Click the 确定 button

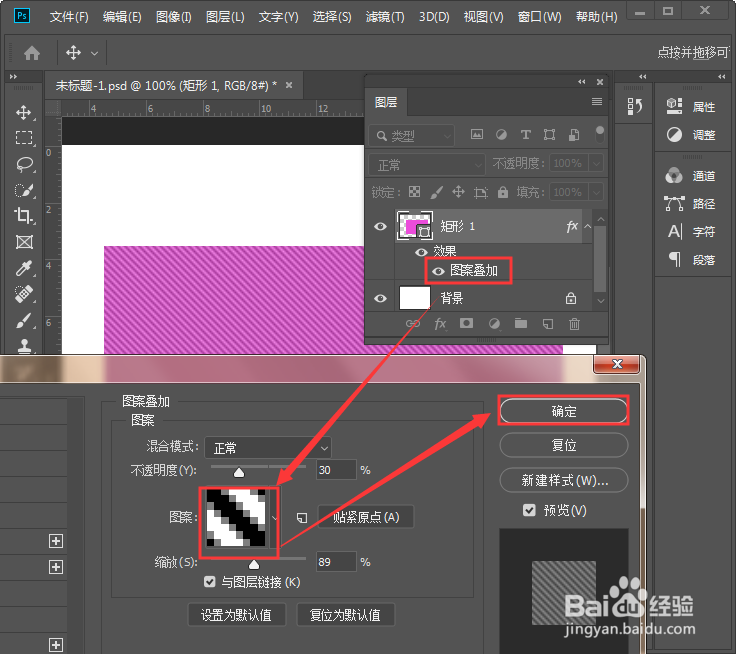pos(564,411)
